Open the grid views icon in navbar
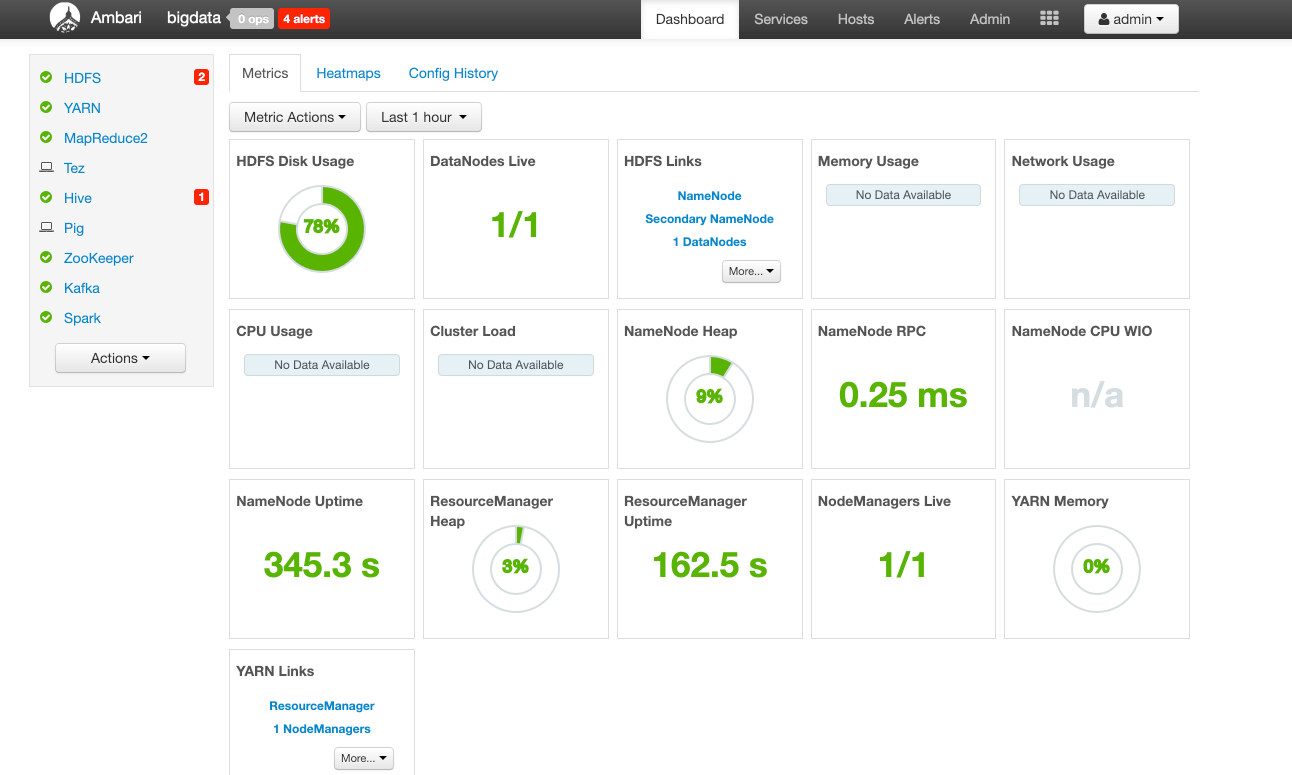Viewport: 1292px width, 775px height. click(x=1049, y=19)
